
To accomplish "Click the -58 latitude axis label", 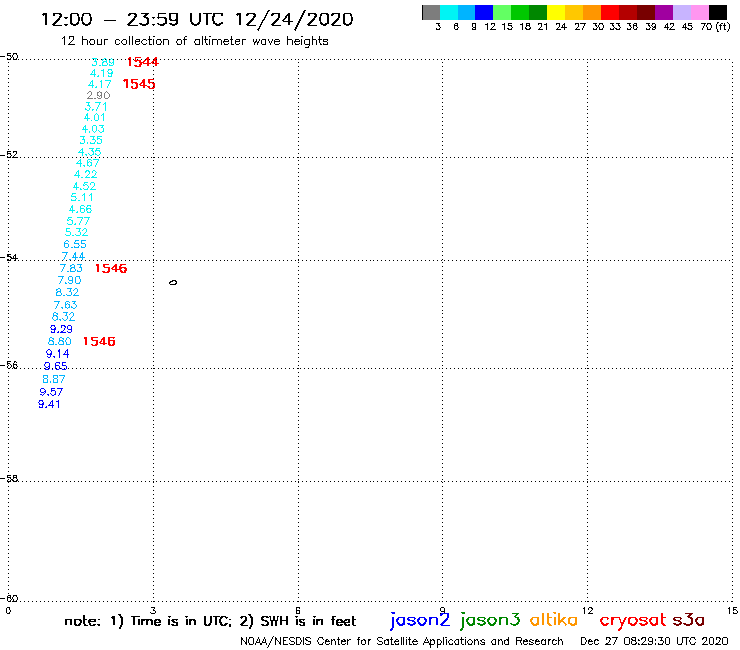I will coord(9,479).
